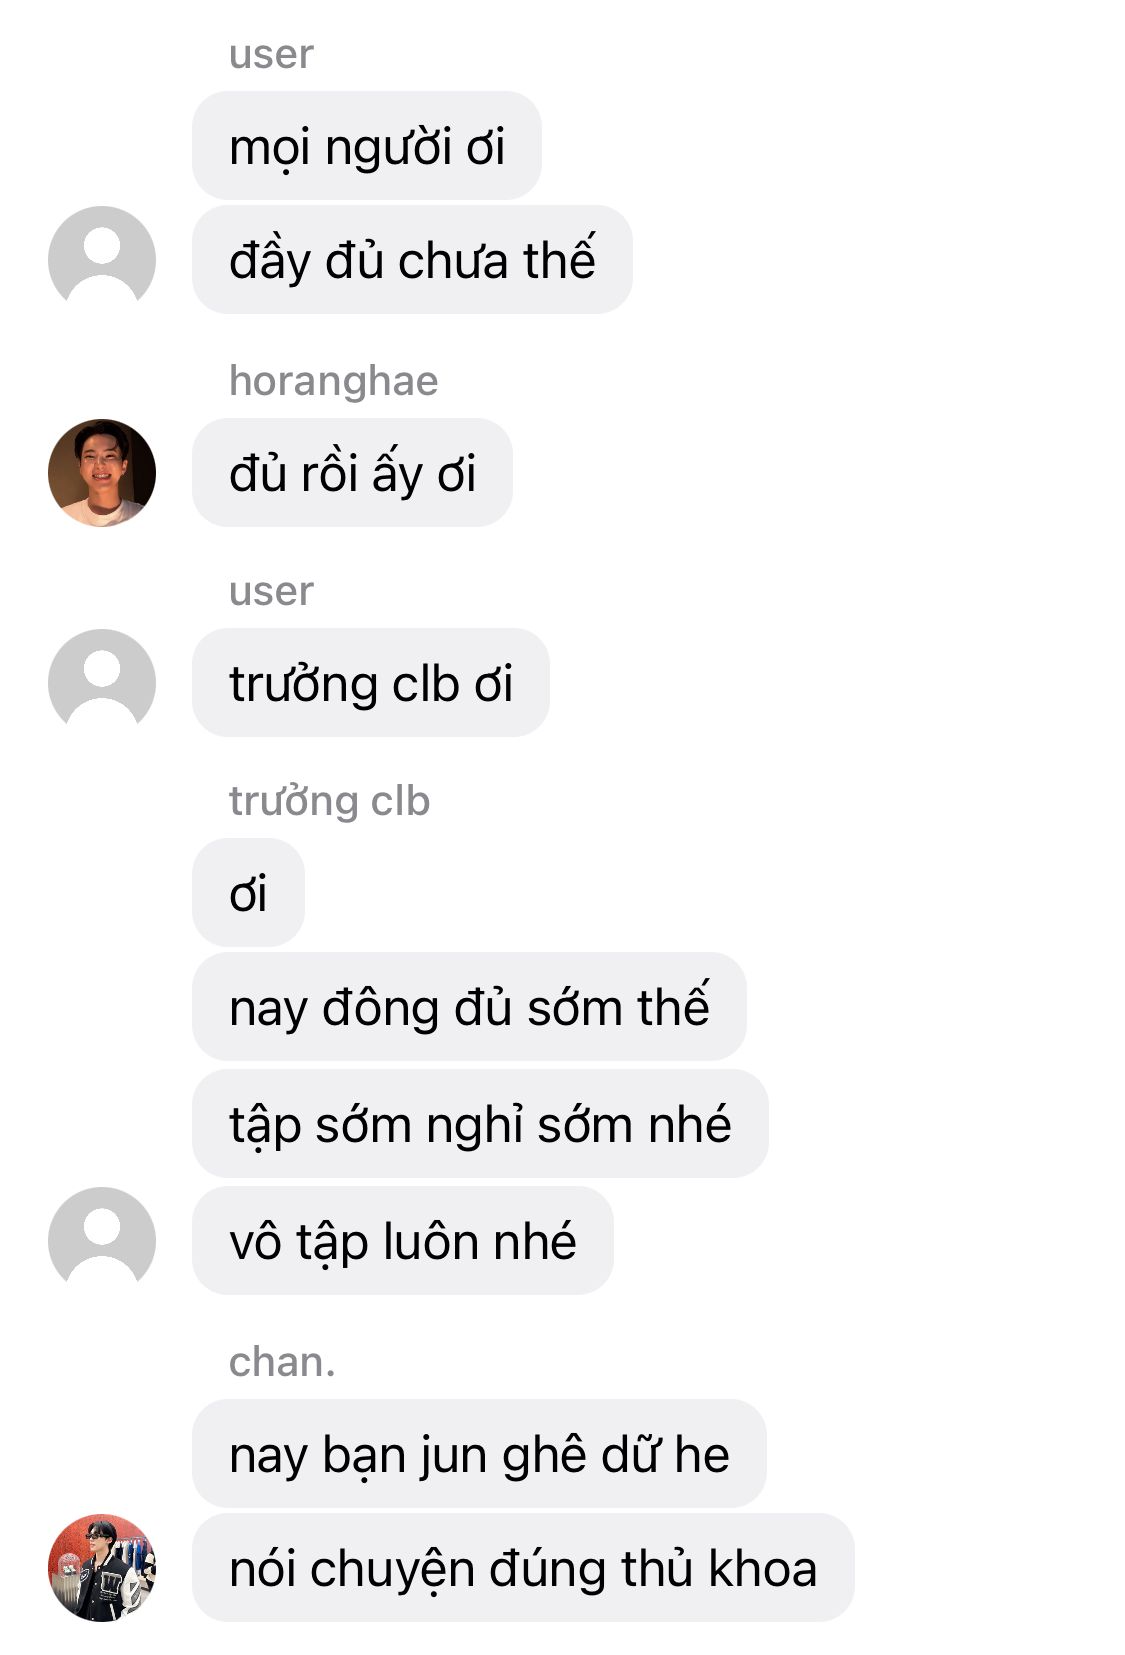Select the short 'ơi' reply bubble
The width and height of the screenshot is (1125, 1655).
pyautogui.click(x=248, y=893)
